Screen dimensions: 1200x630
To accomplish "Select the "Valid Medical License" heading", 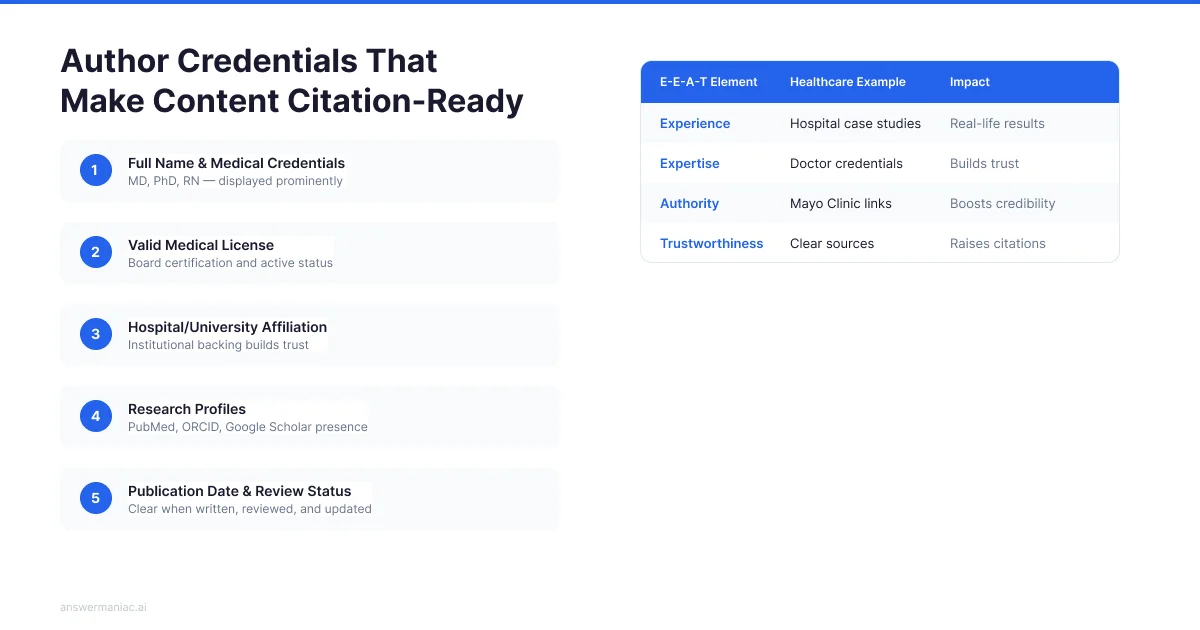I will click(201, 245).
